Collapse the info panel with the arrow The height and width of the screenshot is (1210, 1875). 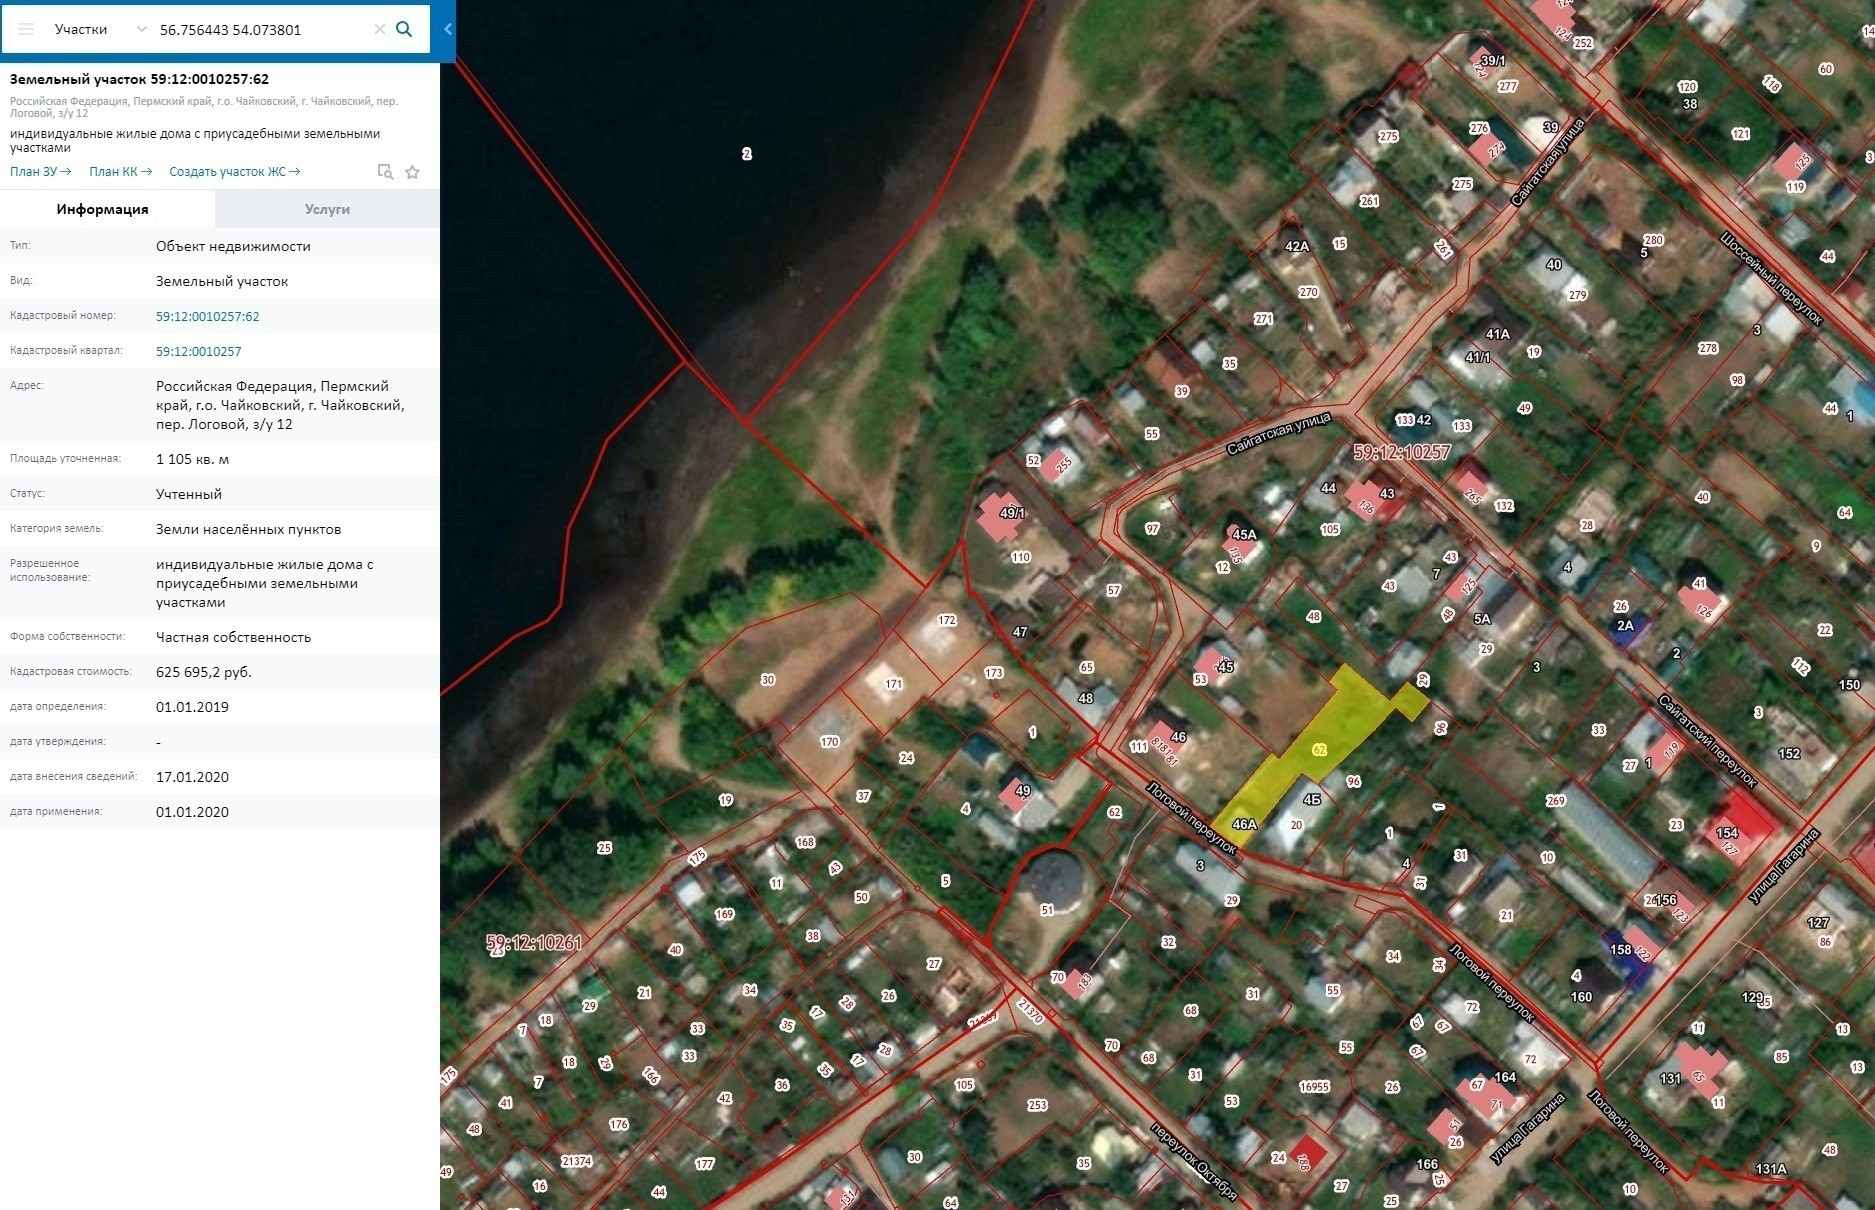(x=448, y=30)
